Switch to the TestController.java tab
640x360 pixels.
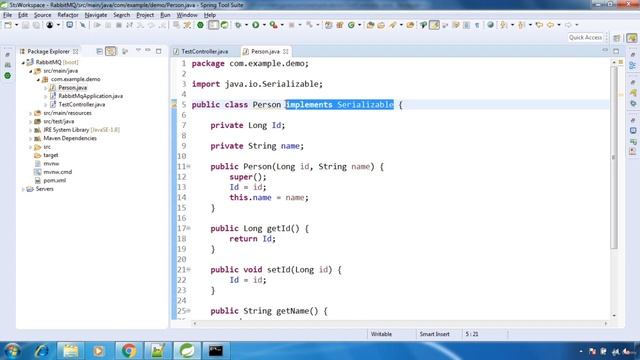pyautogui.click(x=201, y=51)
